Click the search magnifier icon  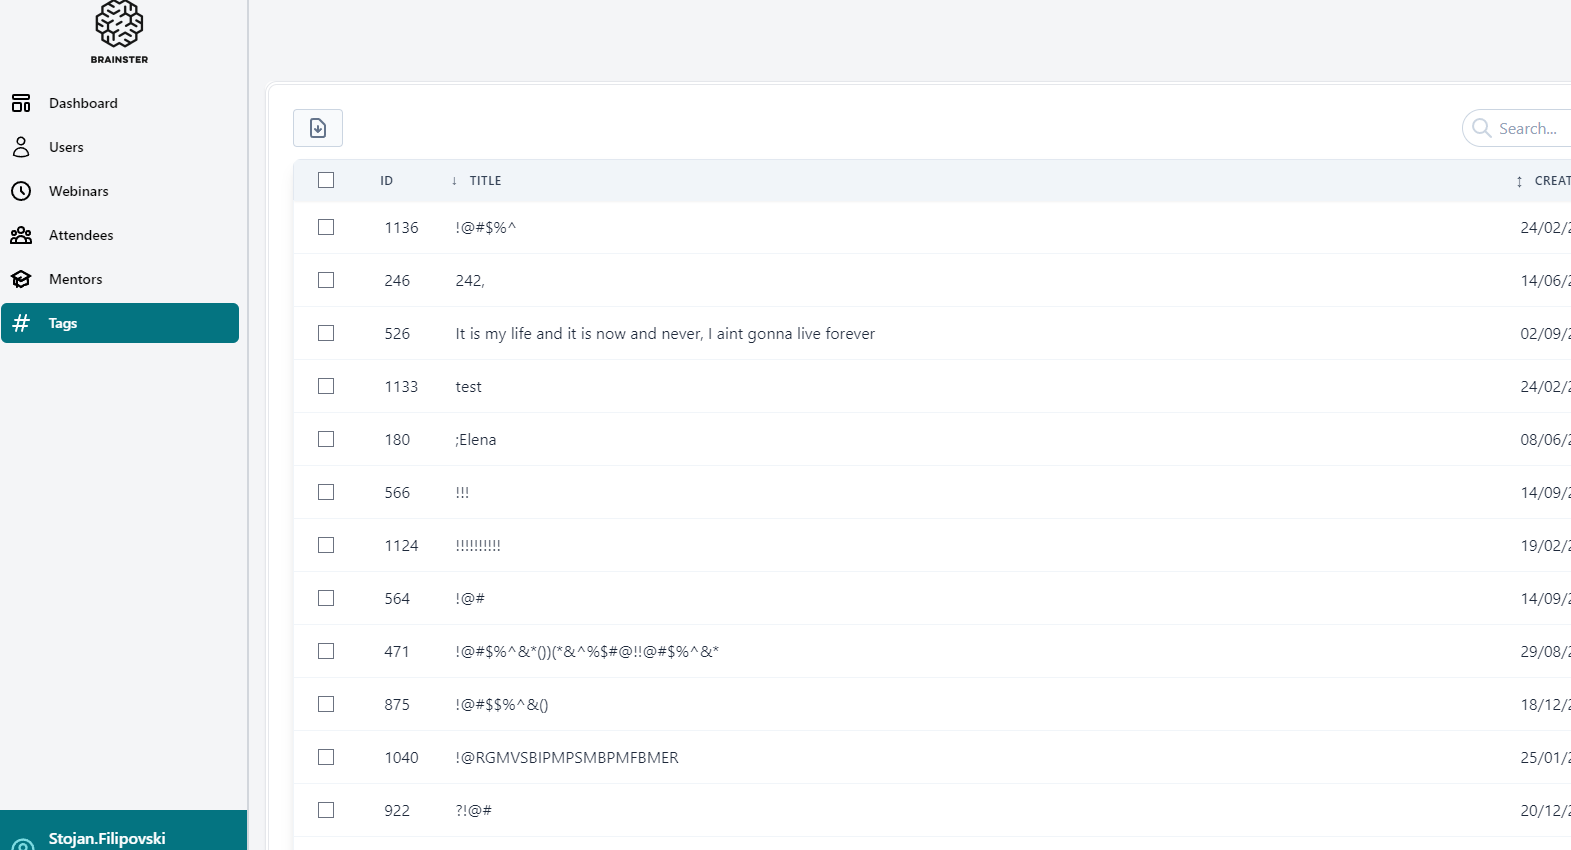(1481, 128)
